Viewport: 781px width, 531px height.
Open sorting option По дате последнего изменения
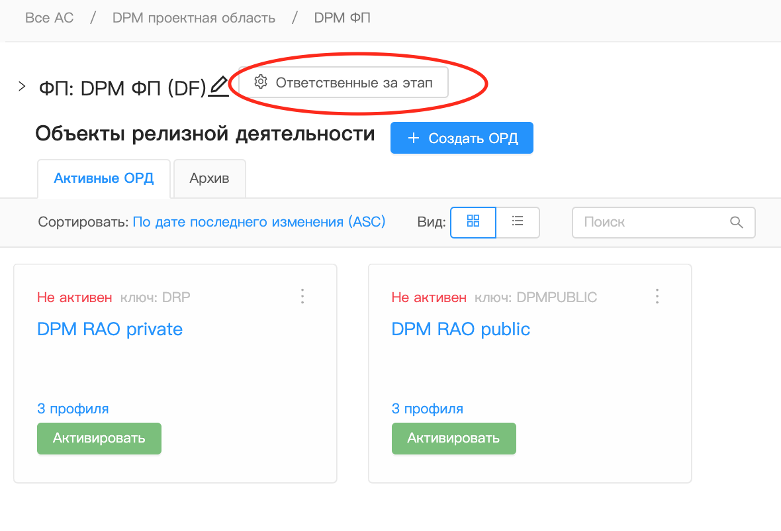[x=259, y=222]
